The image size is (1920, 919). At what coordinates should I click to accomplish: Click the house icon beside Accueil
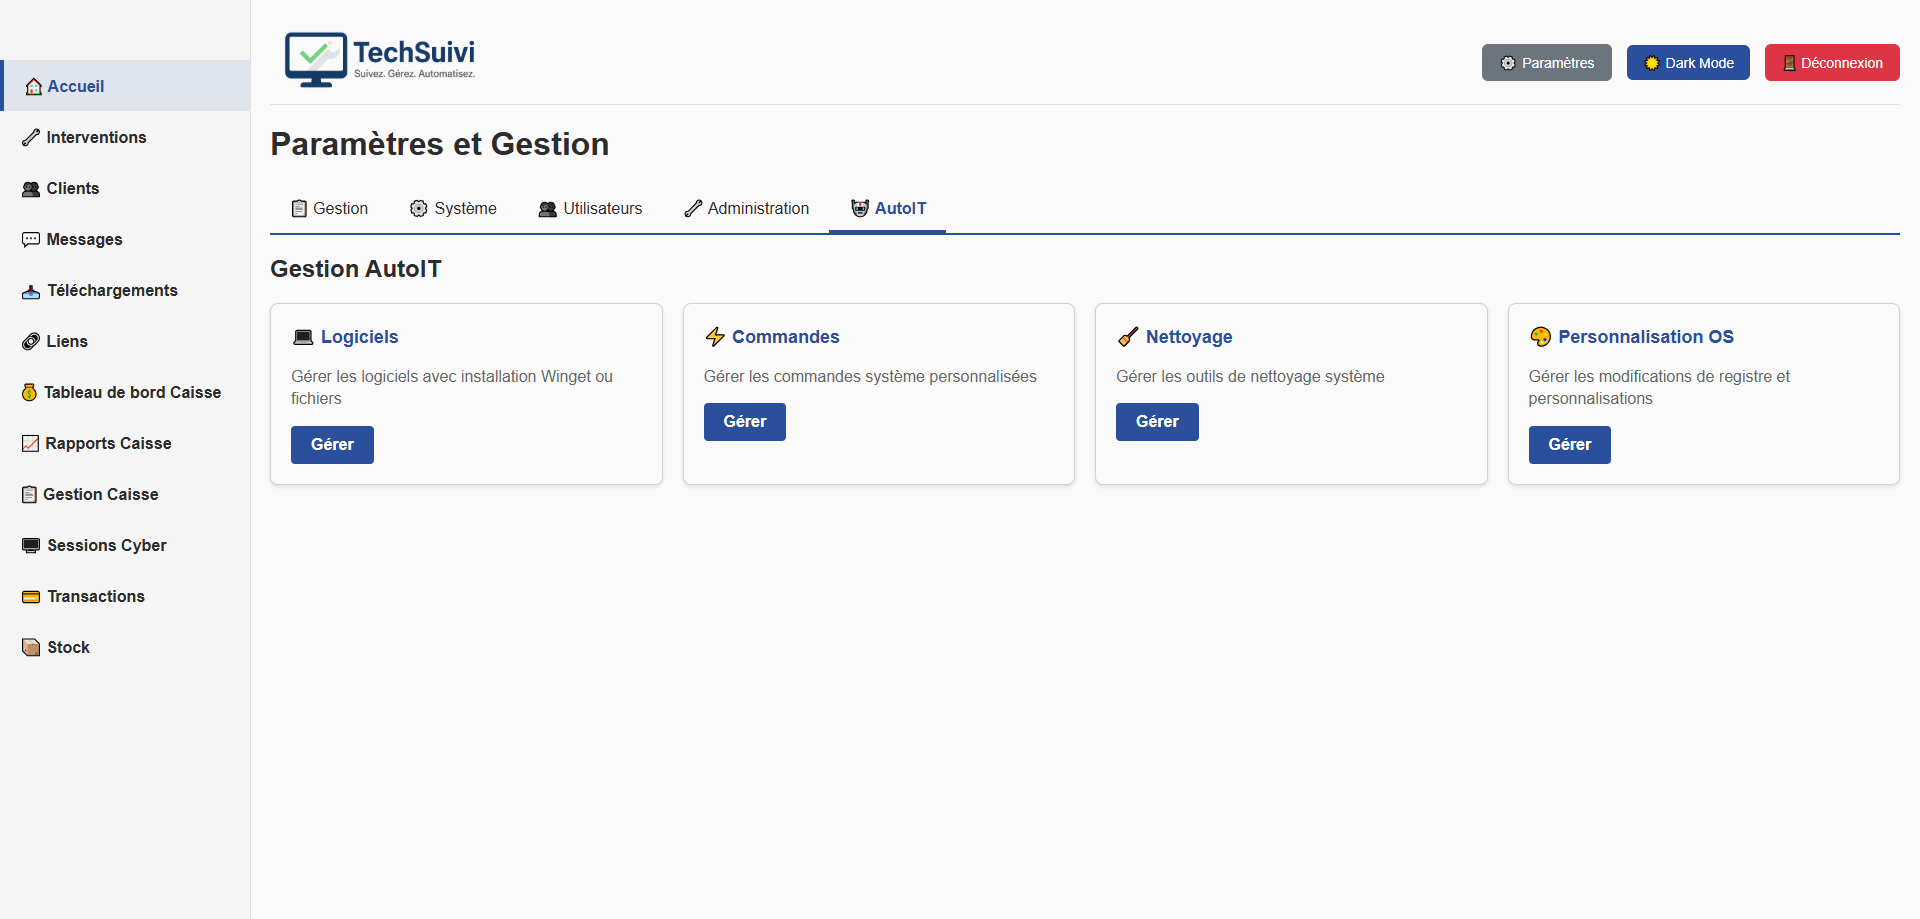pyautogui.click(x=33, y=87)
